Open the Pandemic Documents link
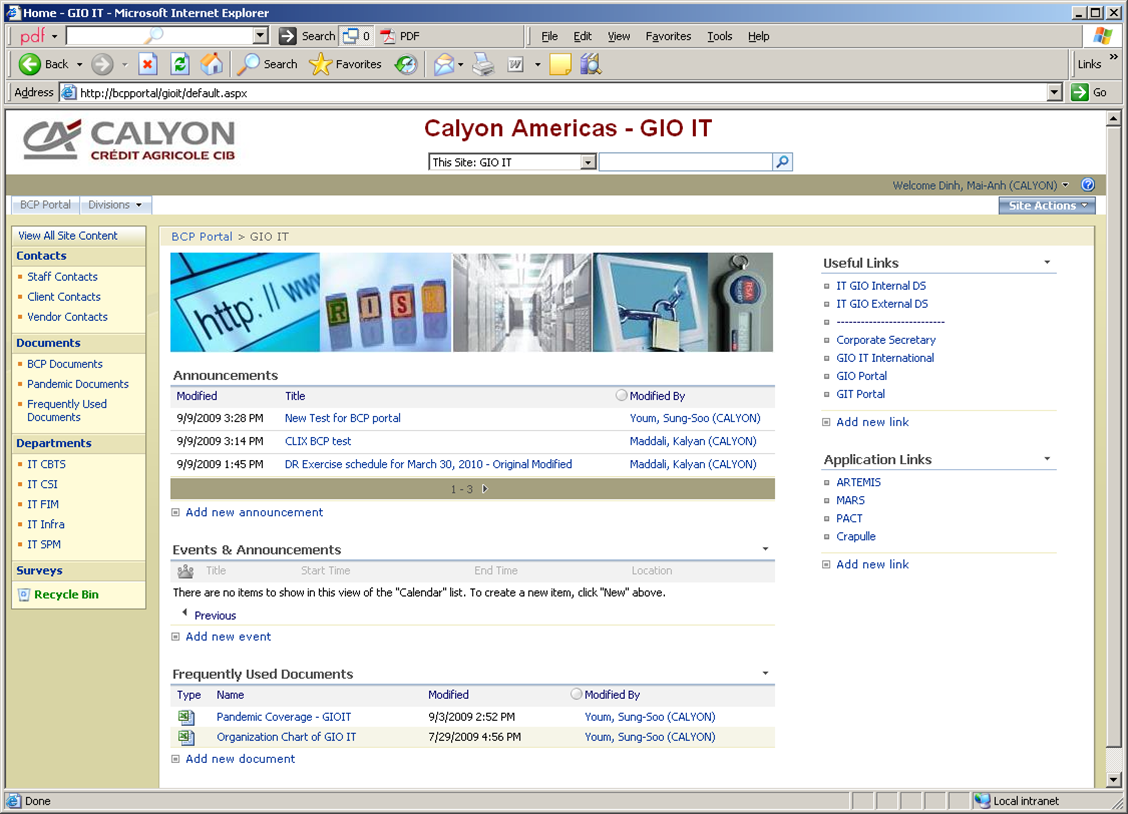1128x814 pixels. (x=78, y=384)
